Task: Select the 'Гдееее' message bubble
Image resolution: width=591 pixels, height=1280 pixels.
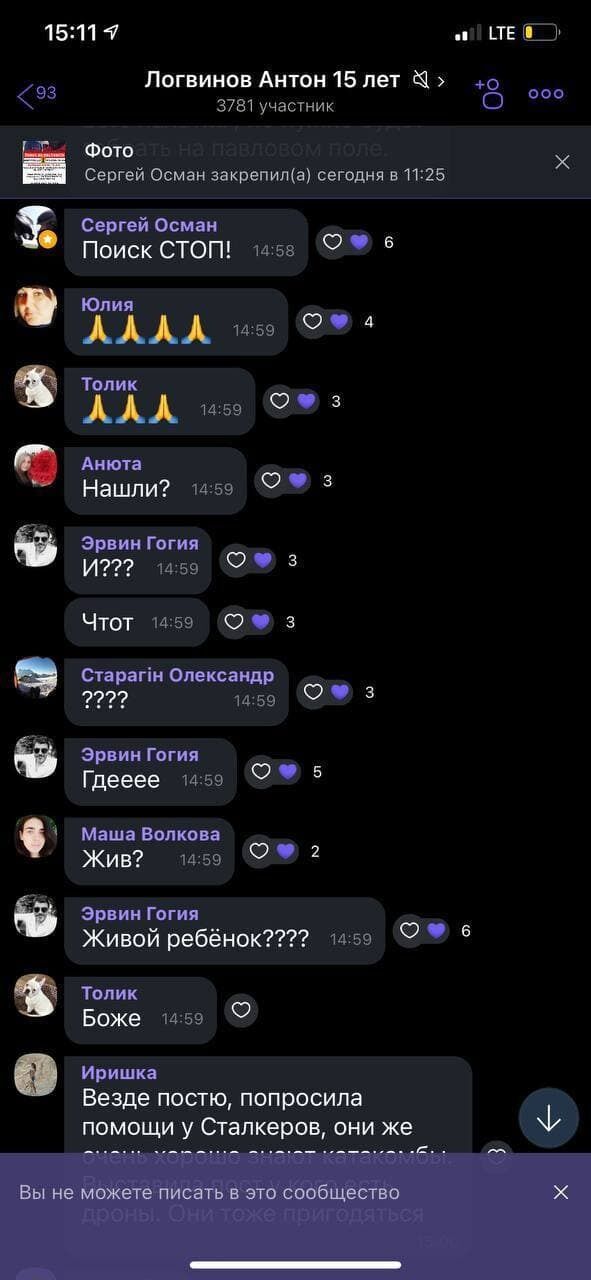Action: [x=150, y=772]
